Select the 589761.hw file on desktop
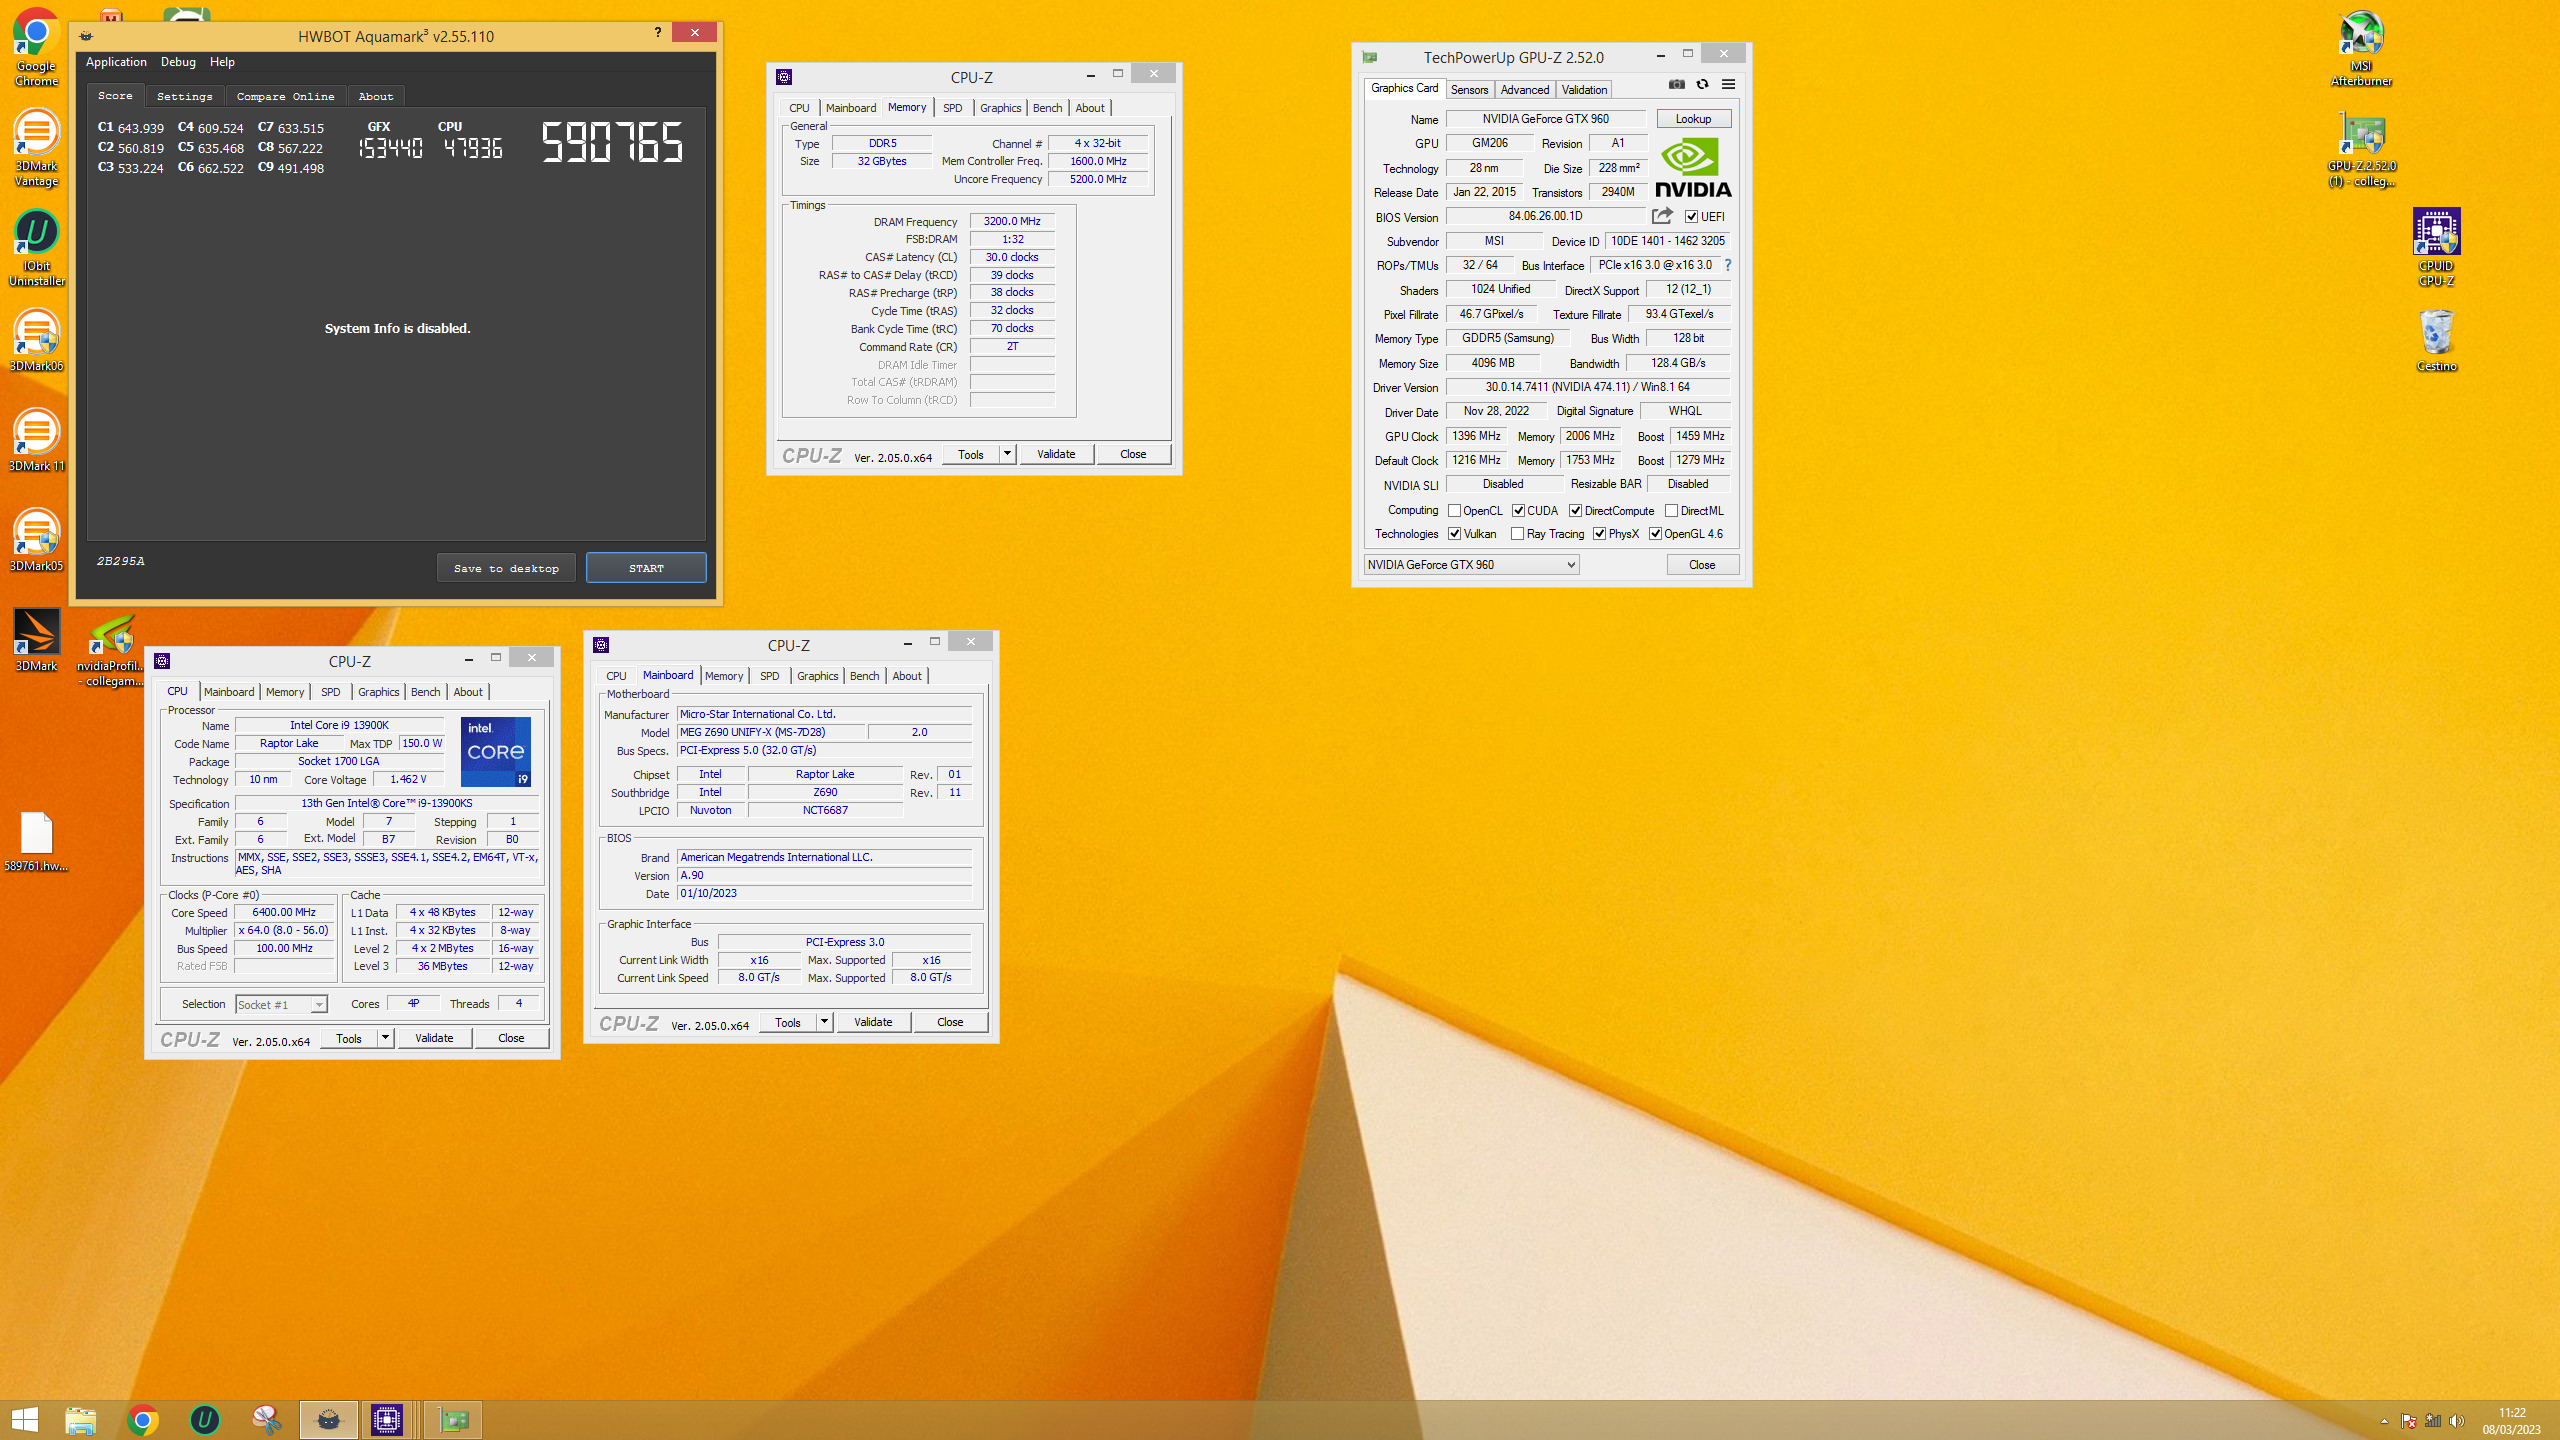 coord(36,840)
